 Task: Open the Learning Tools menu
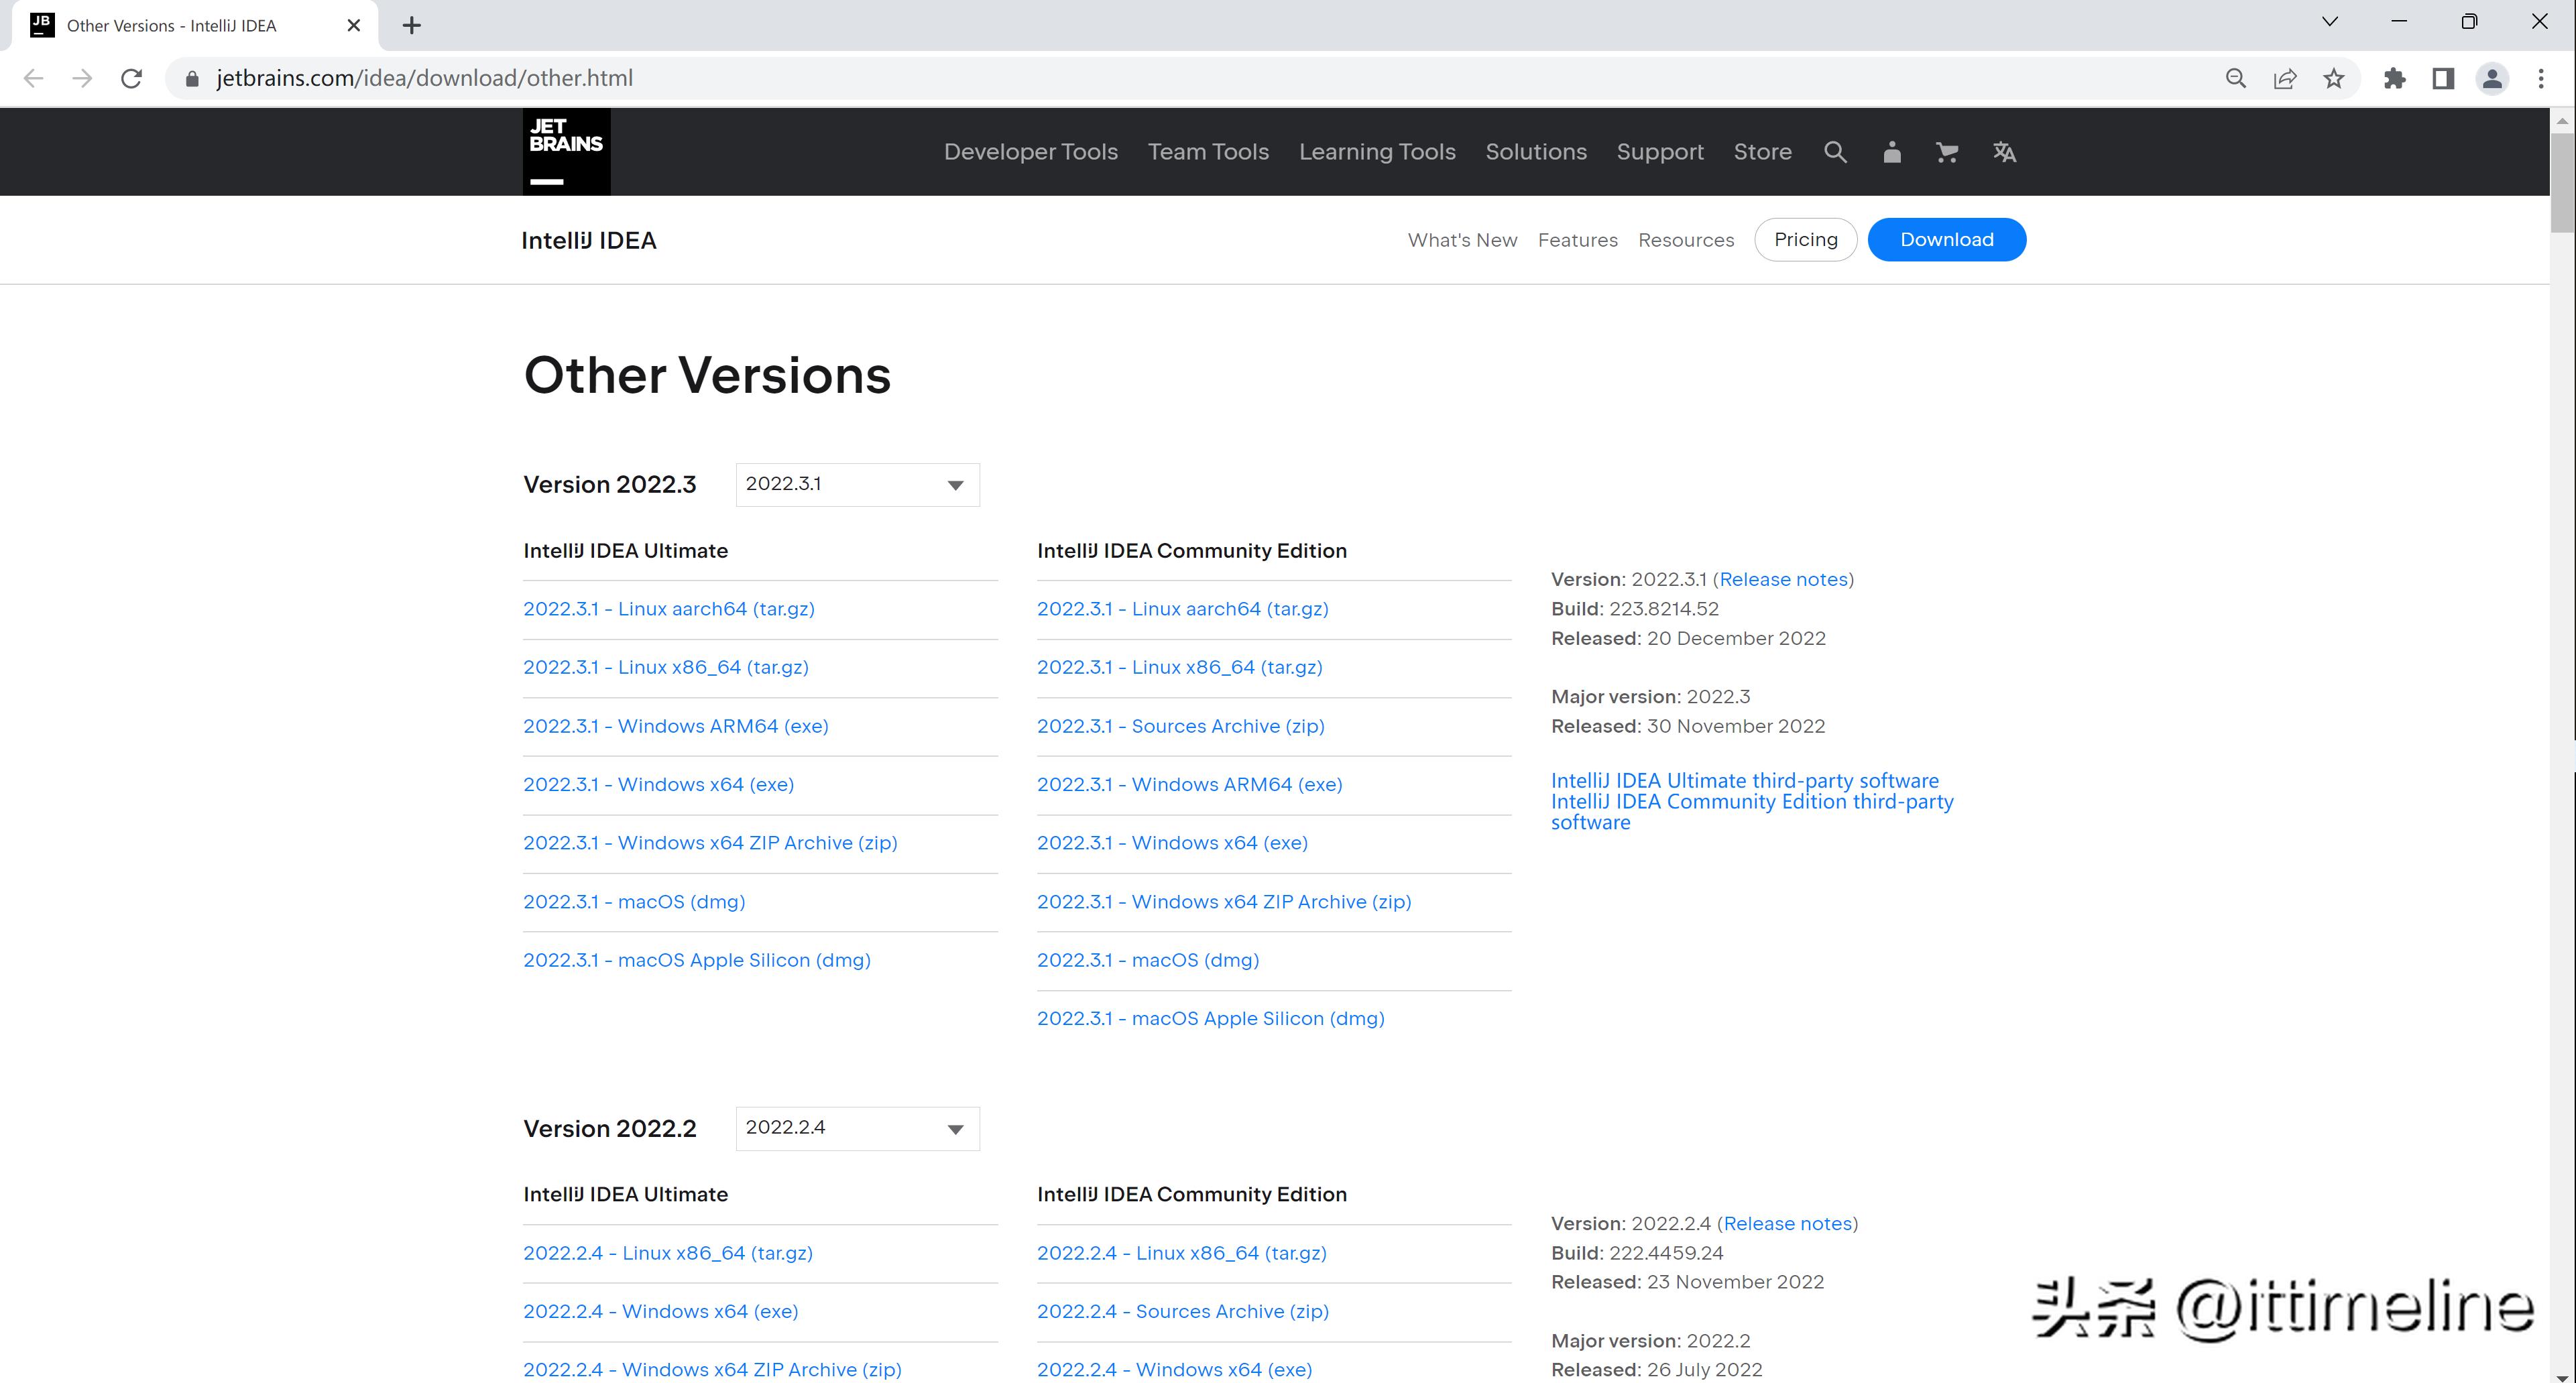(x=1377, y=152)
